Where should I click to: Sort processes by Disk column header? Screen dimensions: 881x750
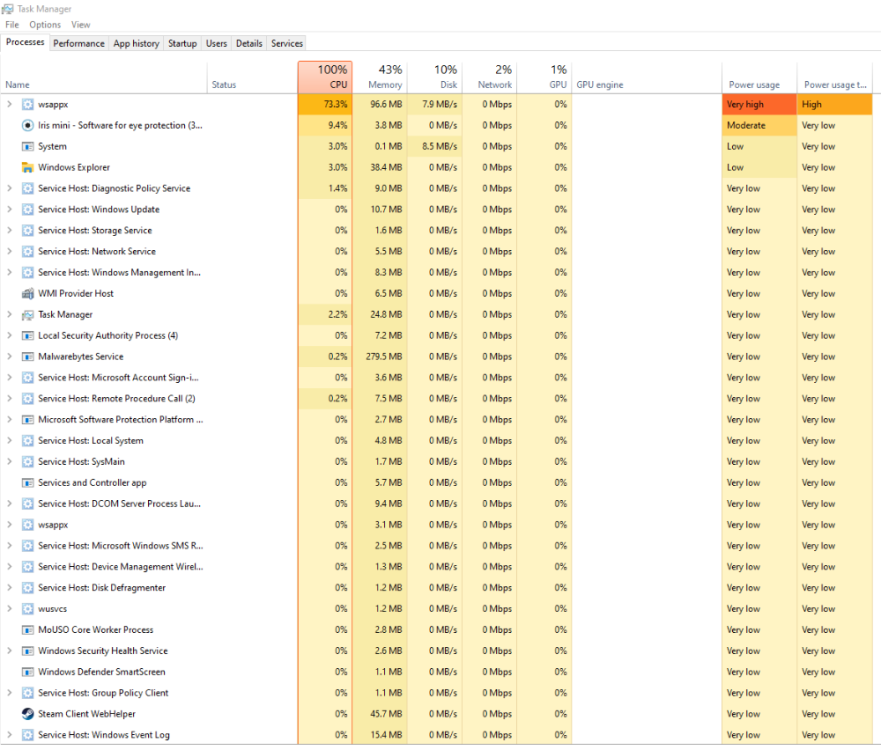coord(435,77)
